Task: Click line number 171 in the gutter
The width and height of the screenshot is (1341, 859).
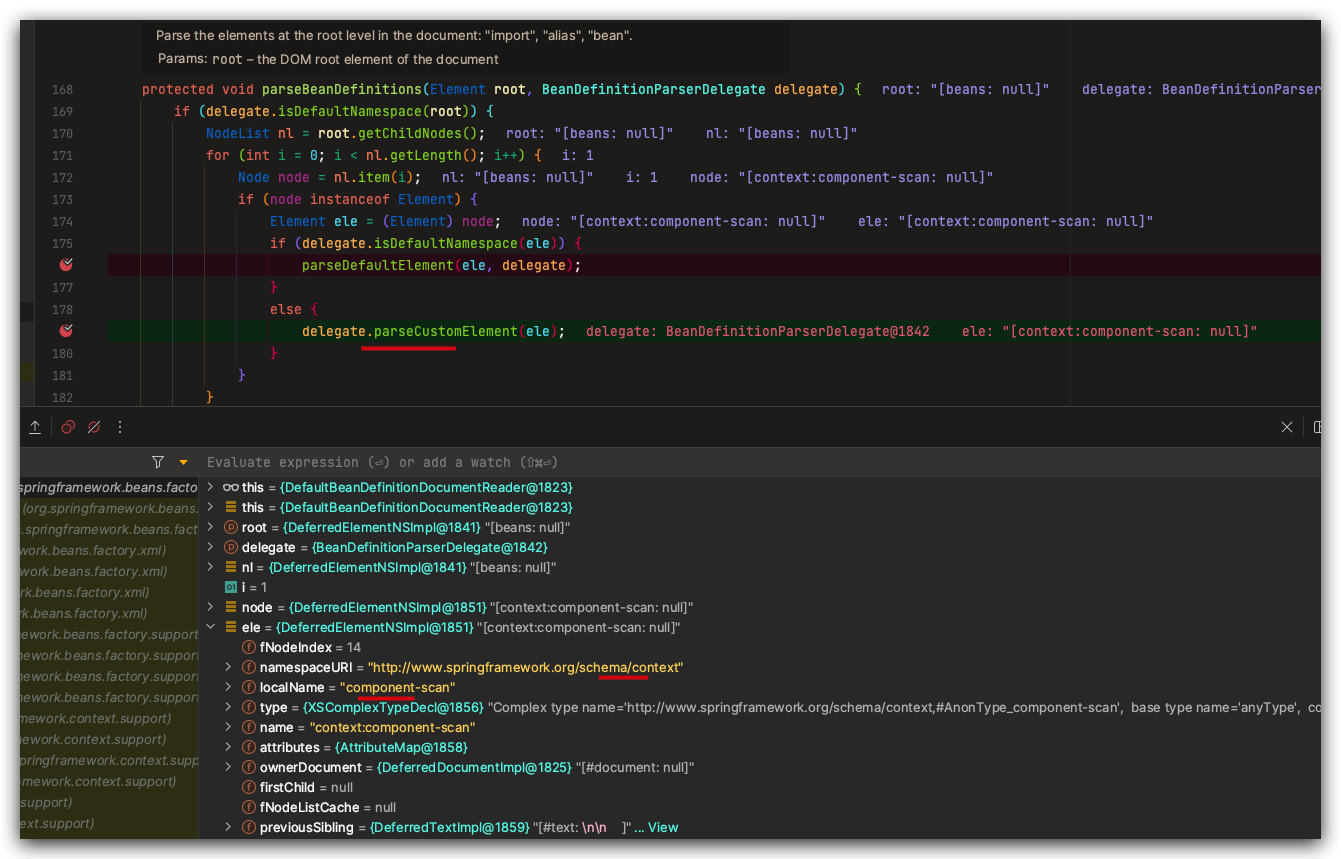Action: tap(62, 155)
